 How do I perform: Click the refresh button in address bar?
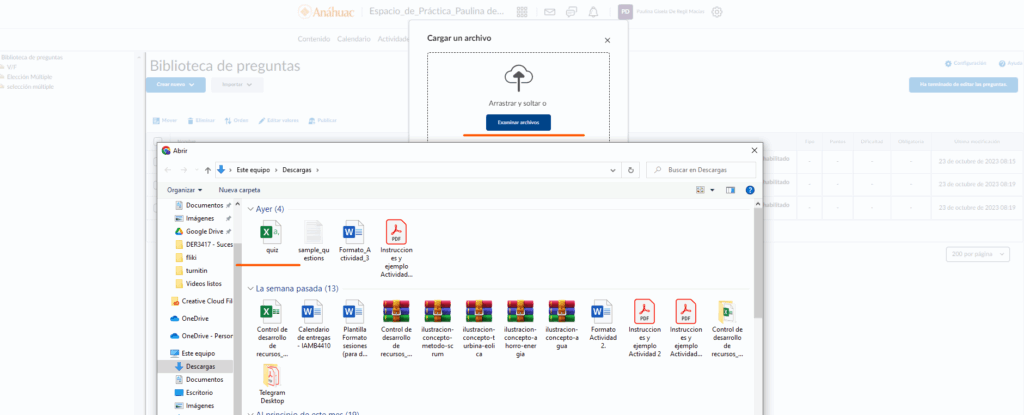(x=630, y=169)
